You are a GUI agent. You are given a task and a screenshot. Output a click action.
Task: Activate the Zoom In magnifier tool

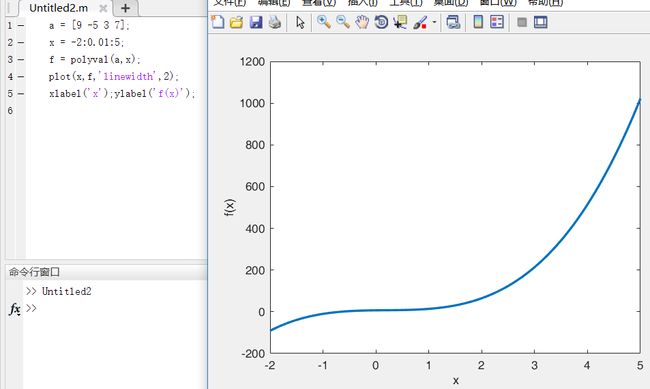[323, 22]
